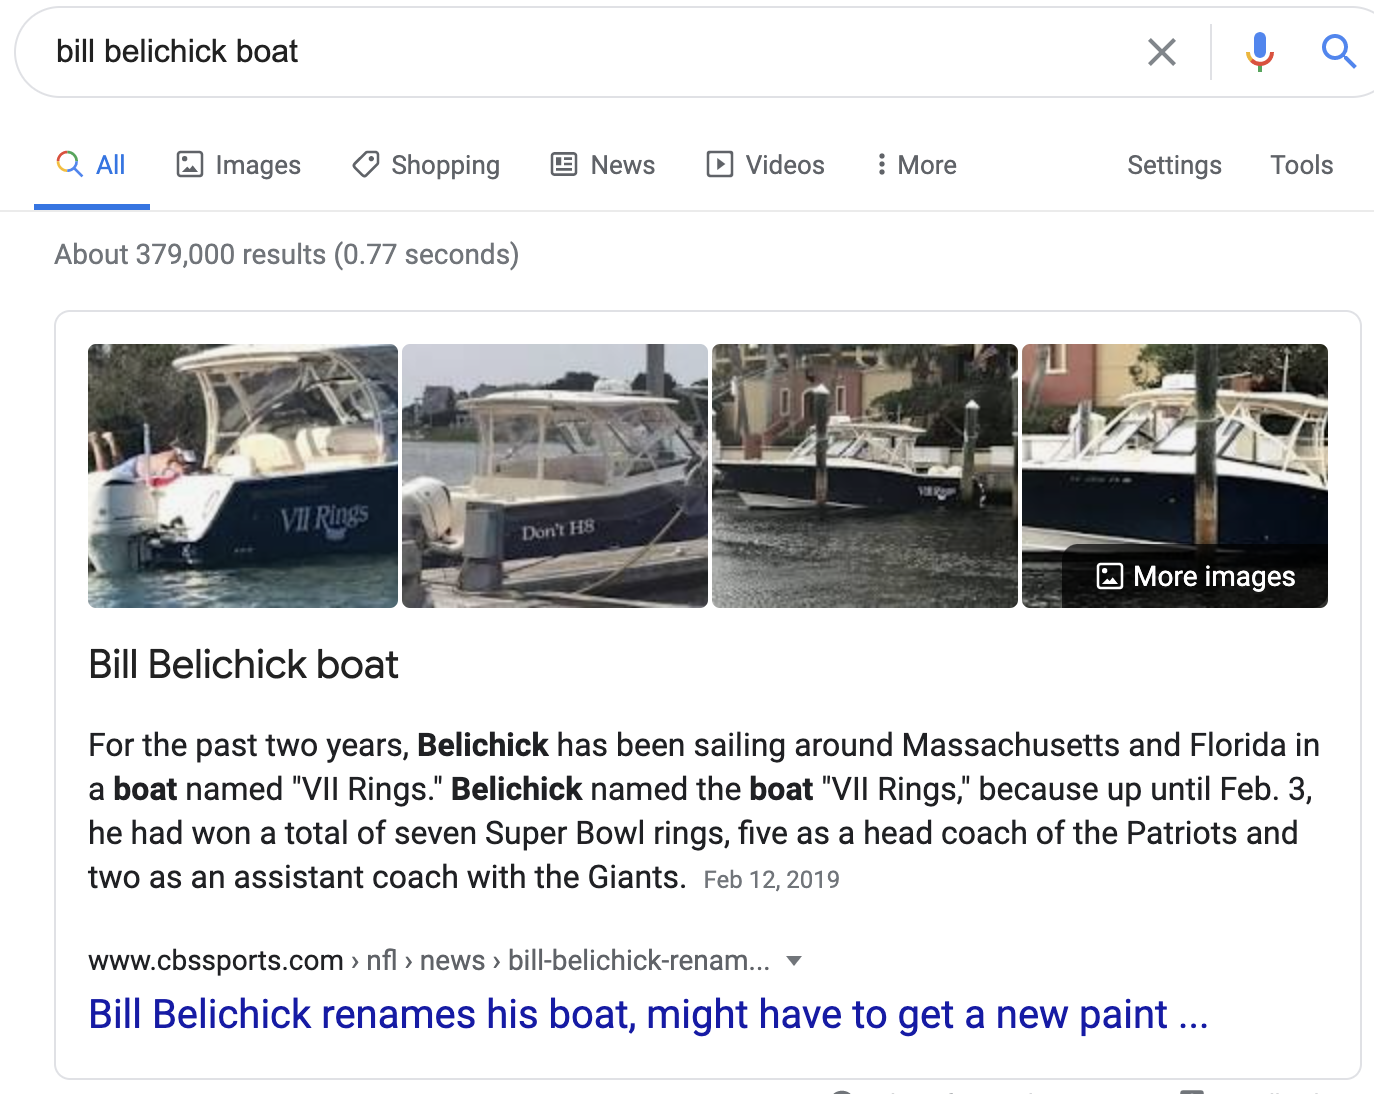
Task: Clear the search box with X icon
Action: pos(1161,52)
